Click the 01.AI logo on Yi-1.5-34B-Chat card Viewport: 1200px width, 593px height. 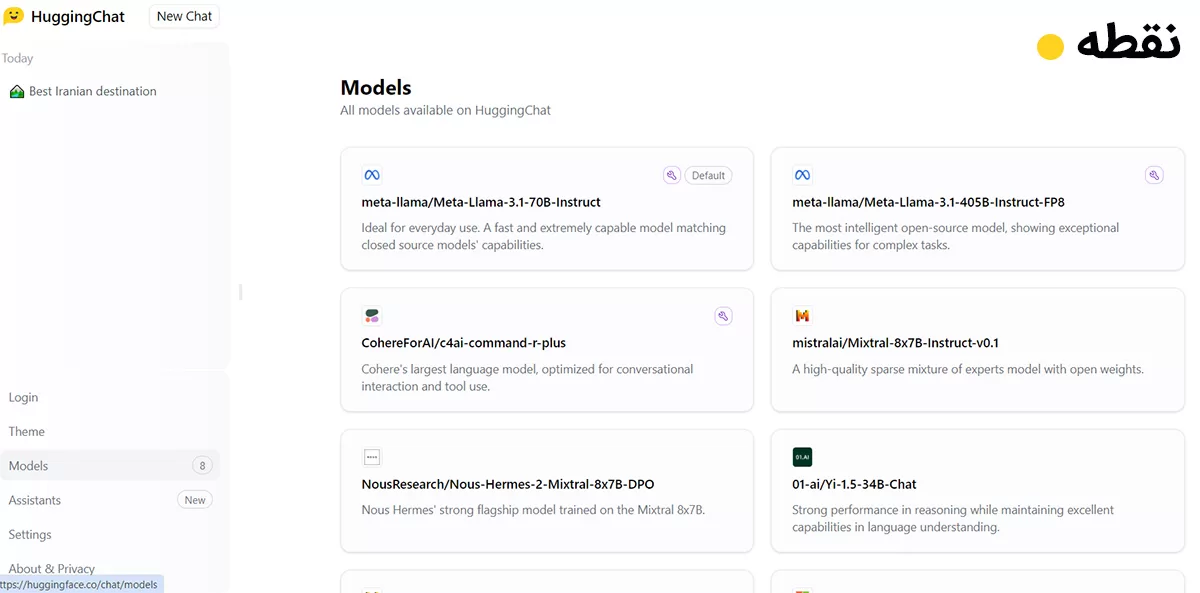[802, 457]
